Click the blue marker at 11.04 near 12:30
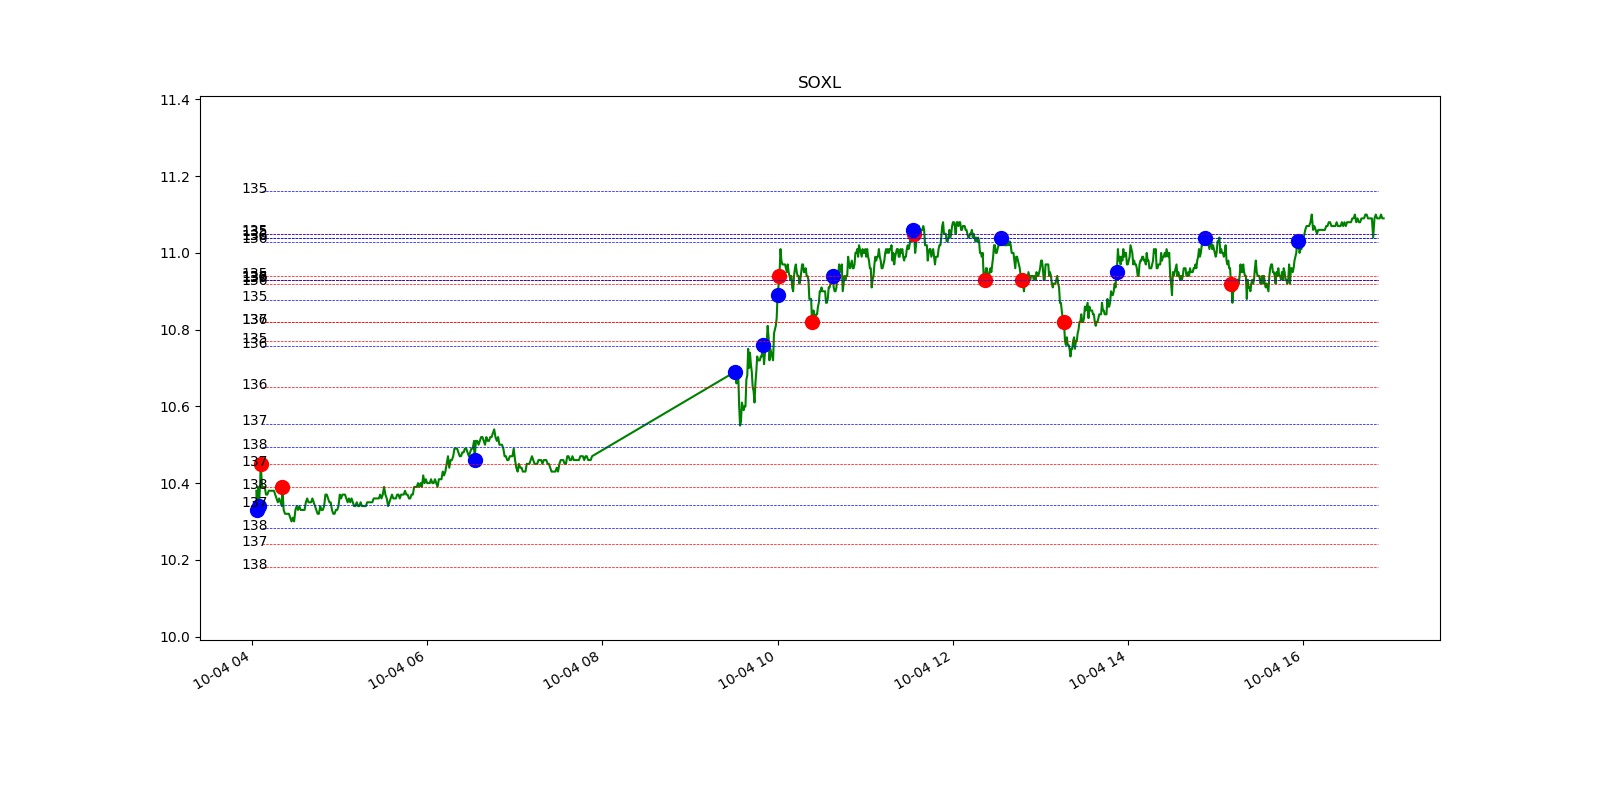1600x800 pixels. pyautogui.click(x=1001, y=238)
